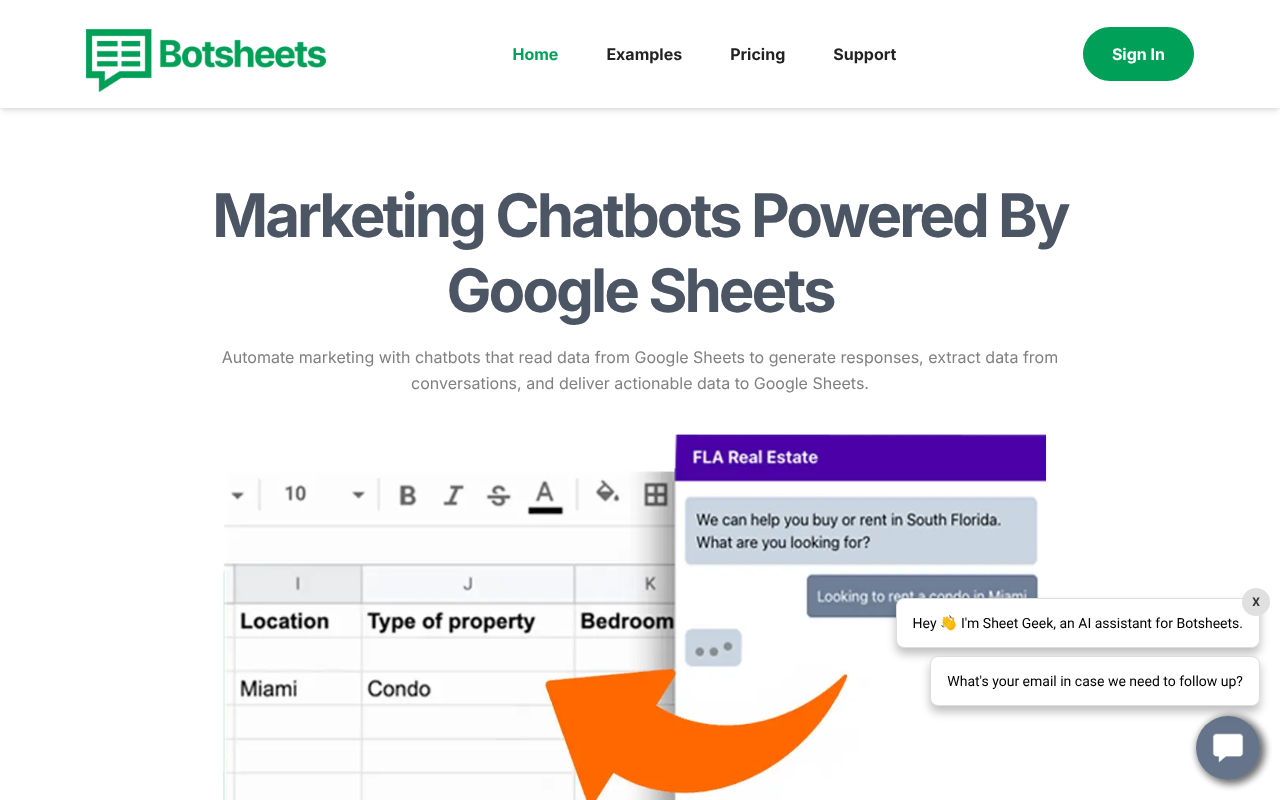Open the font size dropdown next to 10
The image size is (1280, 800).
click(x=358, y=494)
